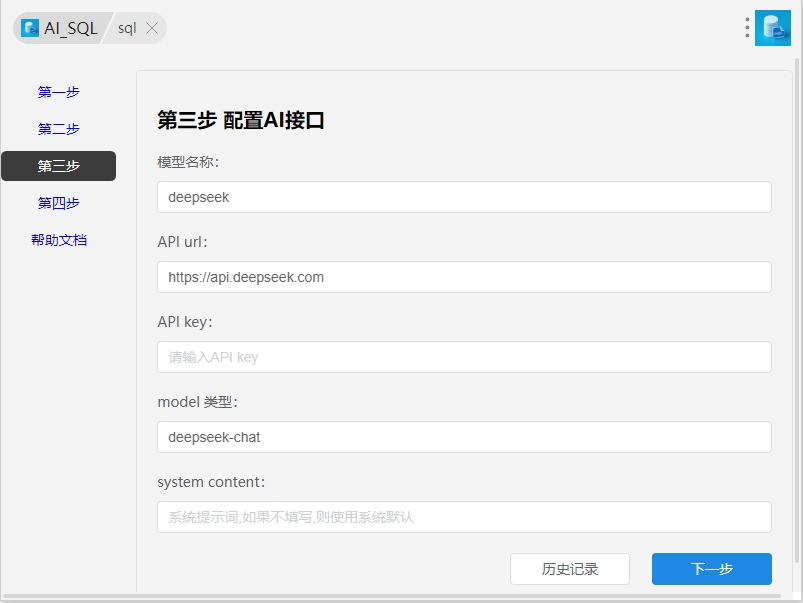Open the 帮助文档 help link
Screen dimensions: 803x603
[59, 240]
